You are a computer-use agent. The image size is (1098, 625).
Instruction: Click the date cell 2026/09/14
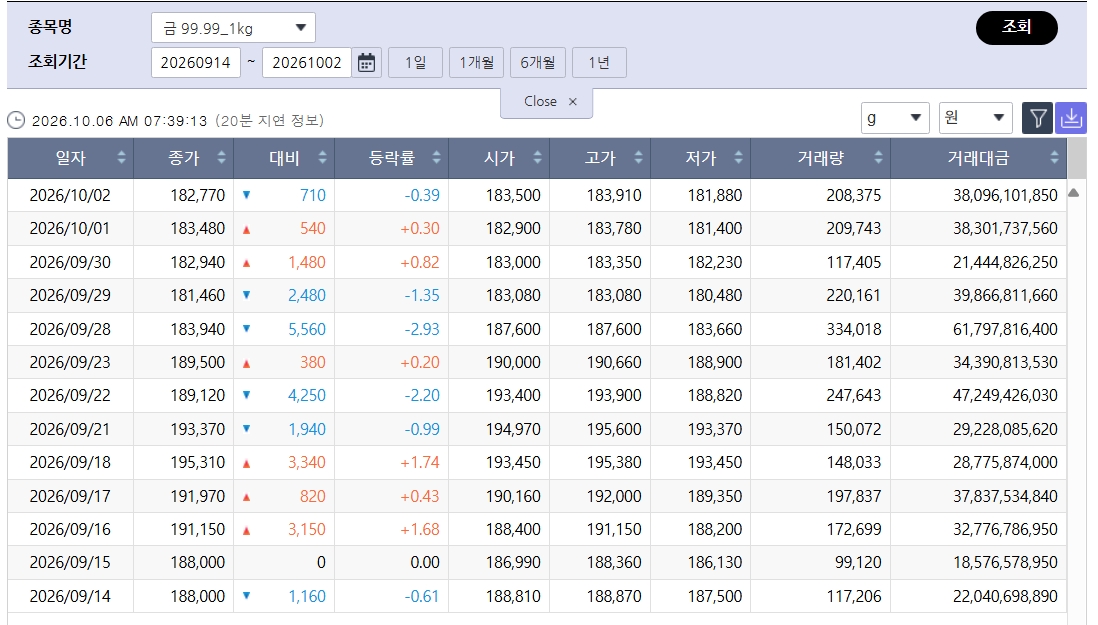click(x=70, y=596)
